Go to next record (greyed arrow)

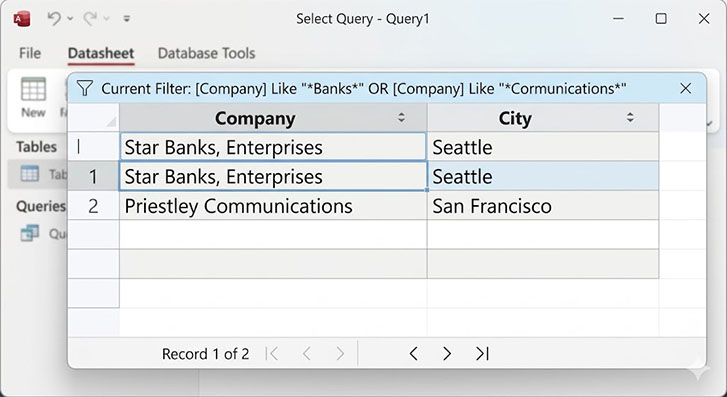[x=340, y=354]
